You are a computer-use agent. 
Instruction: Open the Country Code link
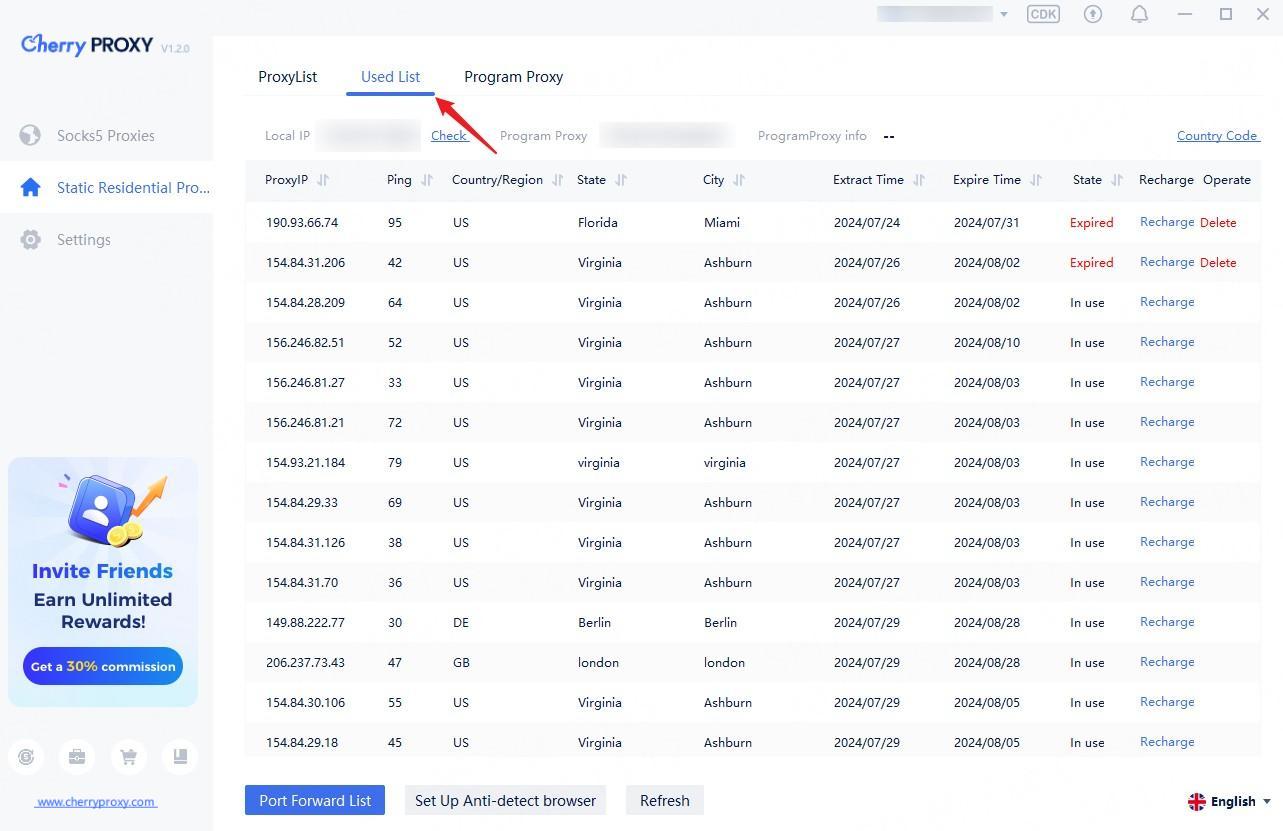(1217, 136)
